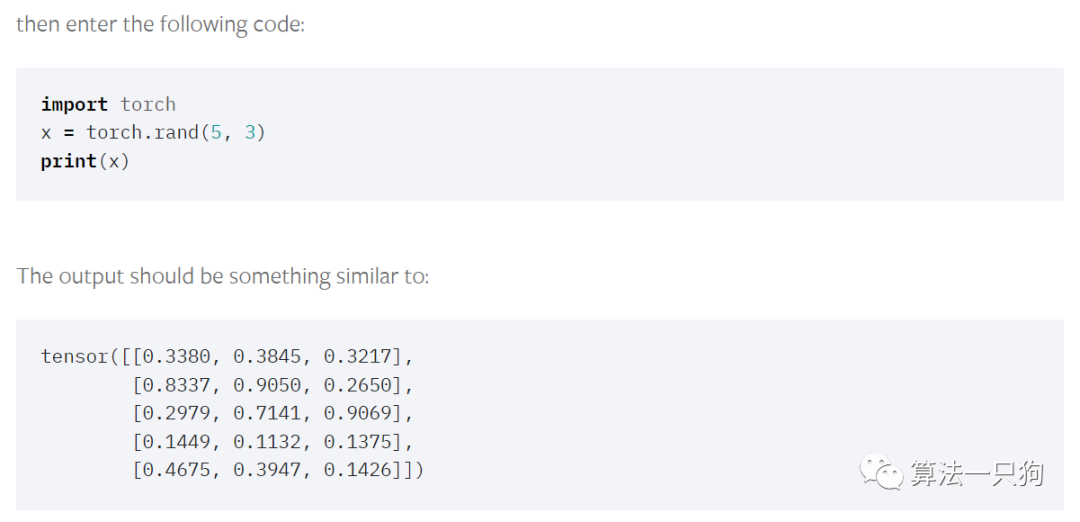1080x522 pixels.
Task: Click the word 'torch' after import
Action: click(148, 104)
